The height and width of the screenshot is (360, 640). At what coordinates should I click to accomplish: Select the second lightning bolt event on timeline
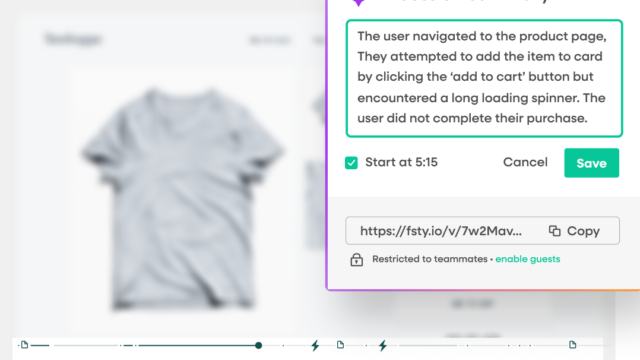point(382,346)
